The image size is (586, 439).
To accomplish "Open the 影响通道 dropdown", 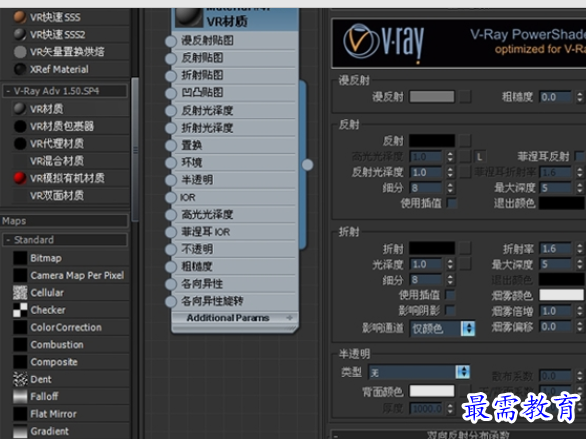I will coord(442,328).
